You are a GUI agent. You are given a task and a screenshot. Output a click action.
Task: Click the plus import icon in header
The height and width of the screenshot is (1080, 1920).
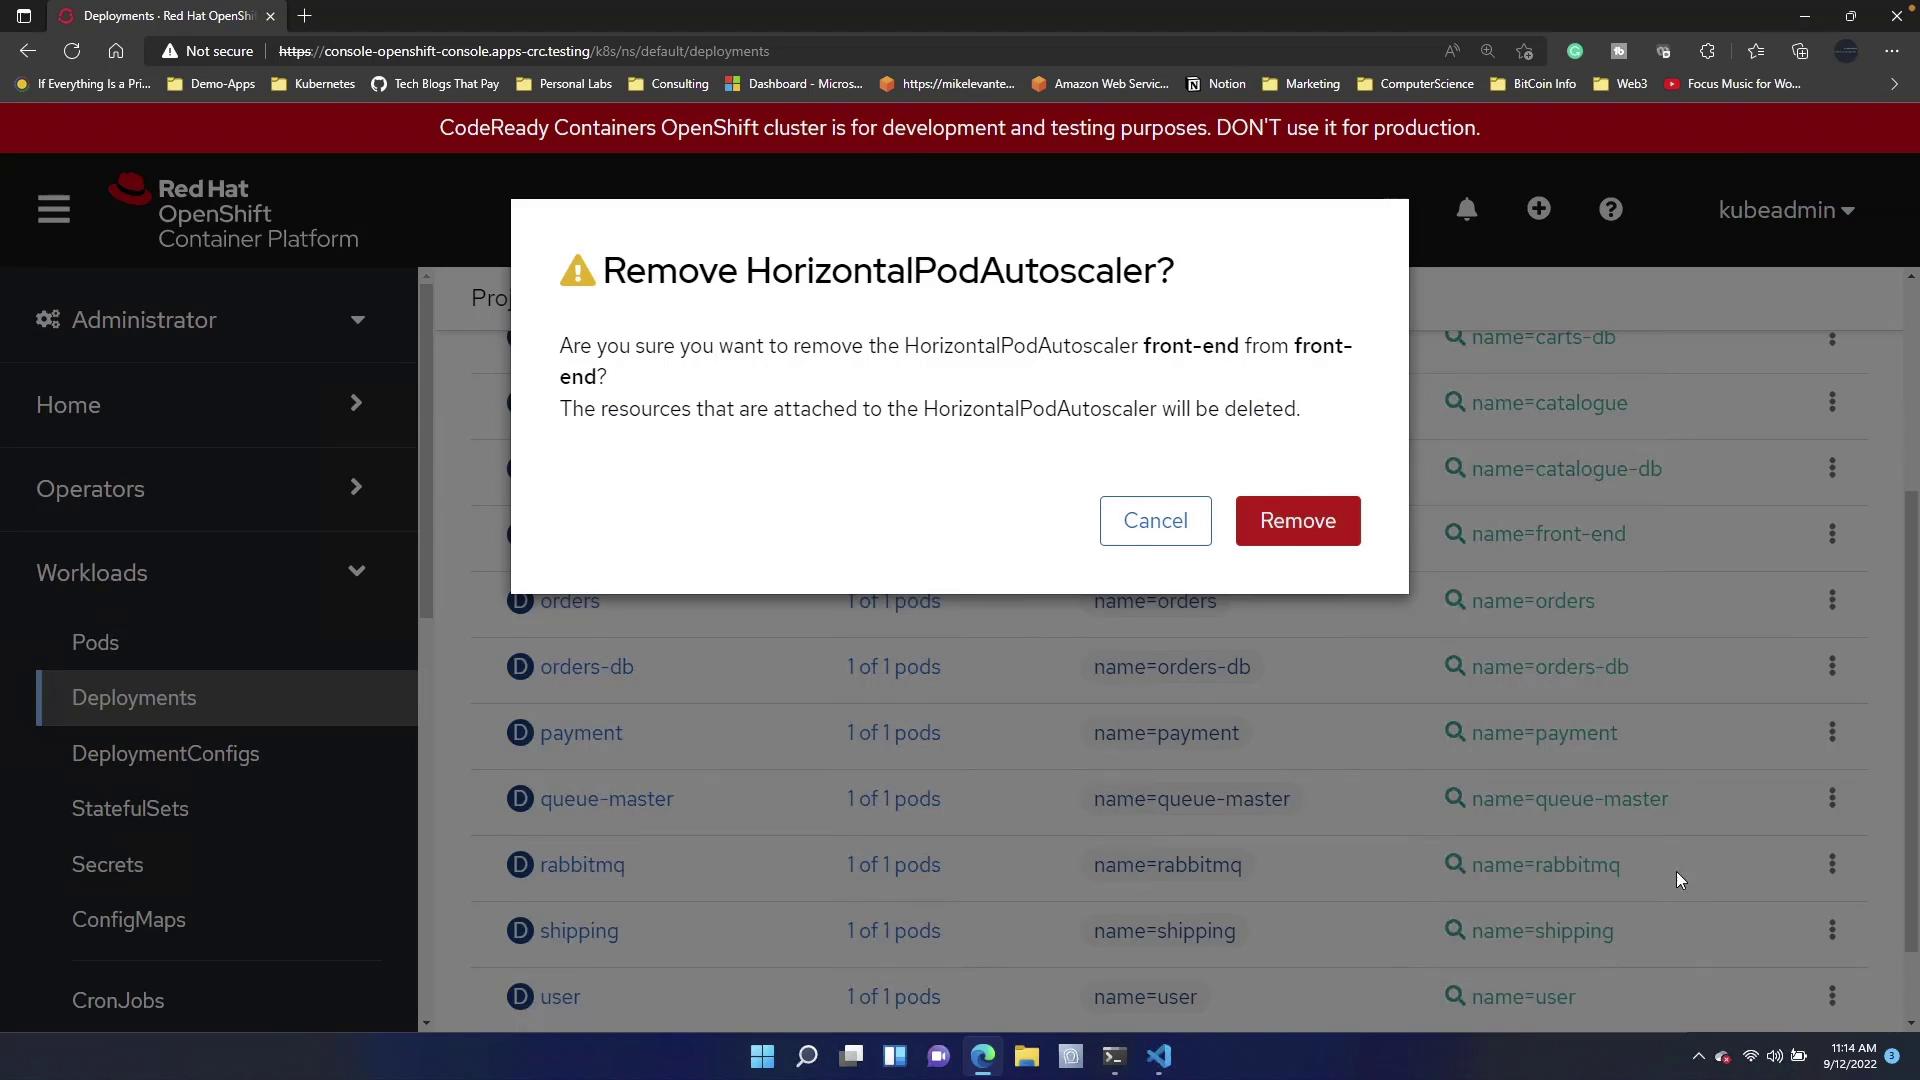pos(1538,208)
